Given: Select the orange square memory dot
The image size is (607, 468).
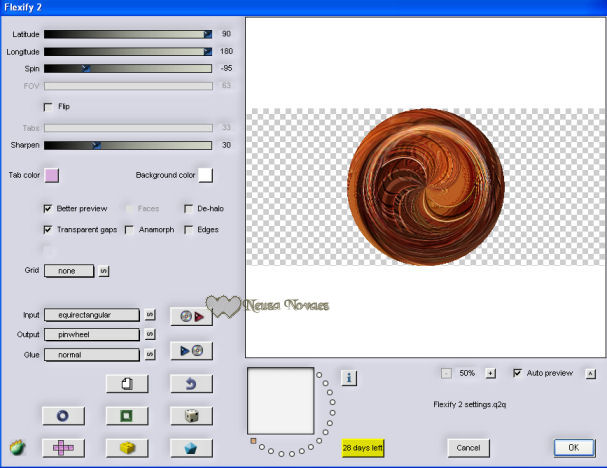Looking at the screenshot, I should click(x=253, y=441).
